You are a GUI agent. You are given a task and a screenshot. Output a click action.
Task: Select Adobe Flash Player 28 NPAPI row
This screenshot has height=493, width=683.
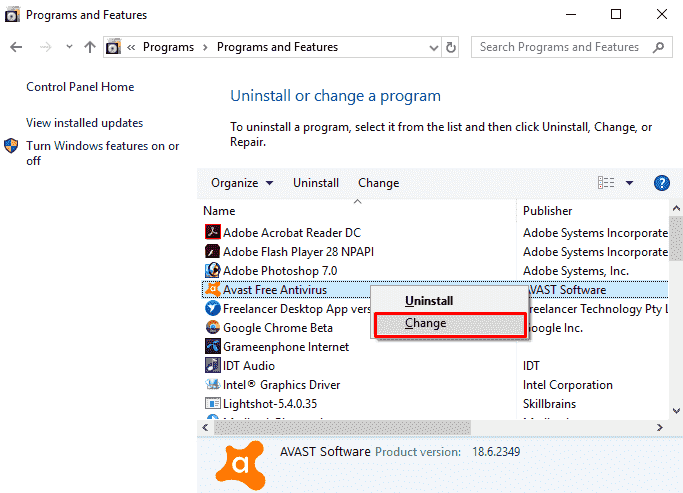pyautogui.click(x=435, y=252)
